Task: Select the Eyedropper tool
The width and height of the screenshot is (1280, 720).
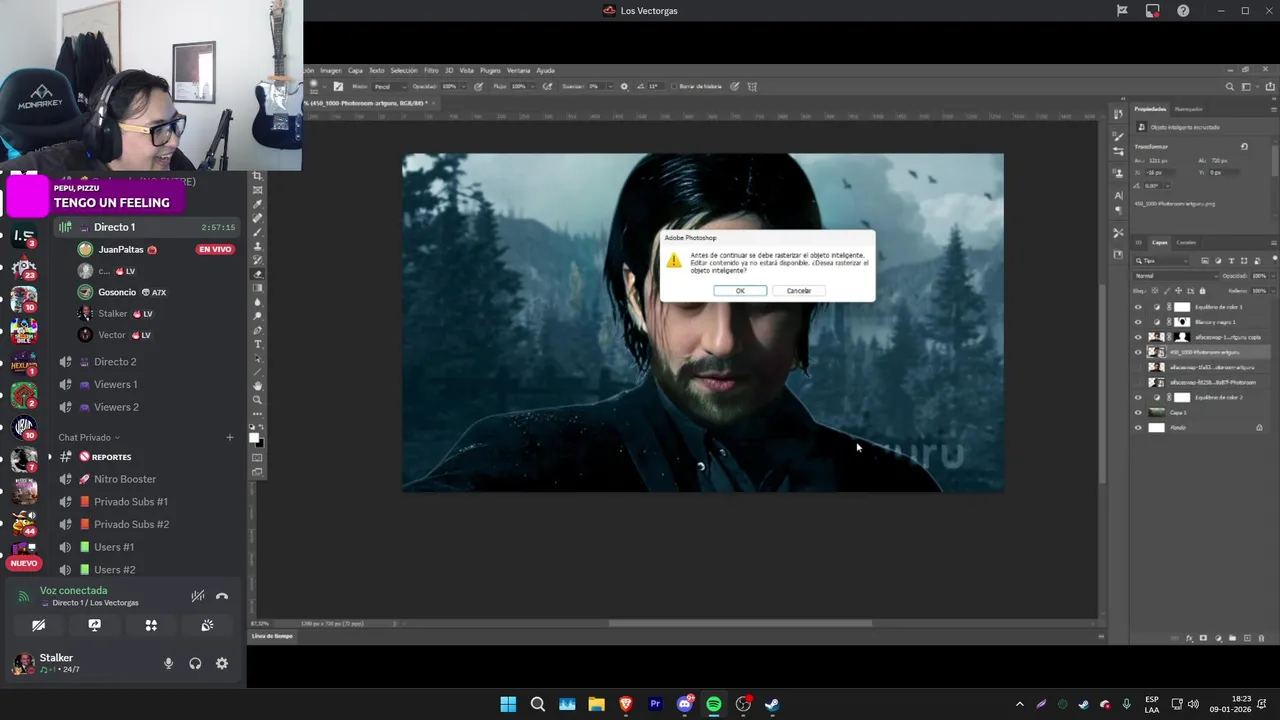Action: [x=257, y=204]
